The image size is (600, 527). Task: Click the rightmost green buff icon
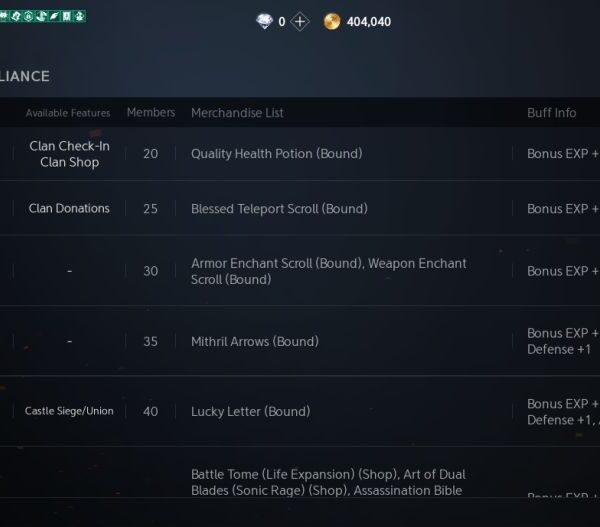[79, 16]
